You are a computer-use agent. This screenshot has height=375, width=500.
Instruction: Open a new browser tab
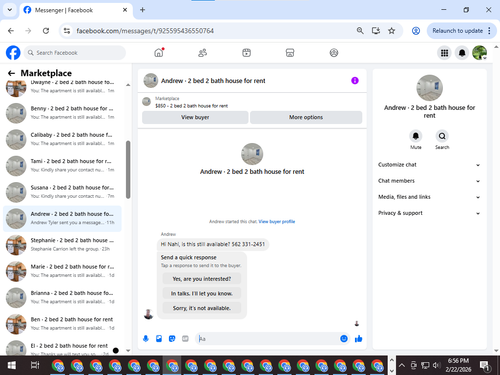click(142, 10)
